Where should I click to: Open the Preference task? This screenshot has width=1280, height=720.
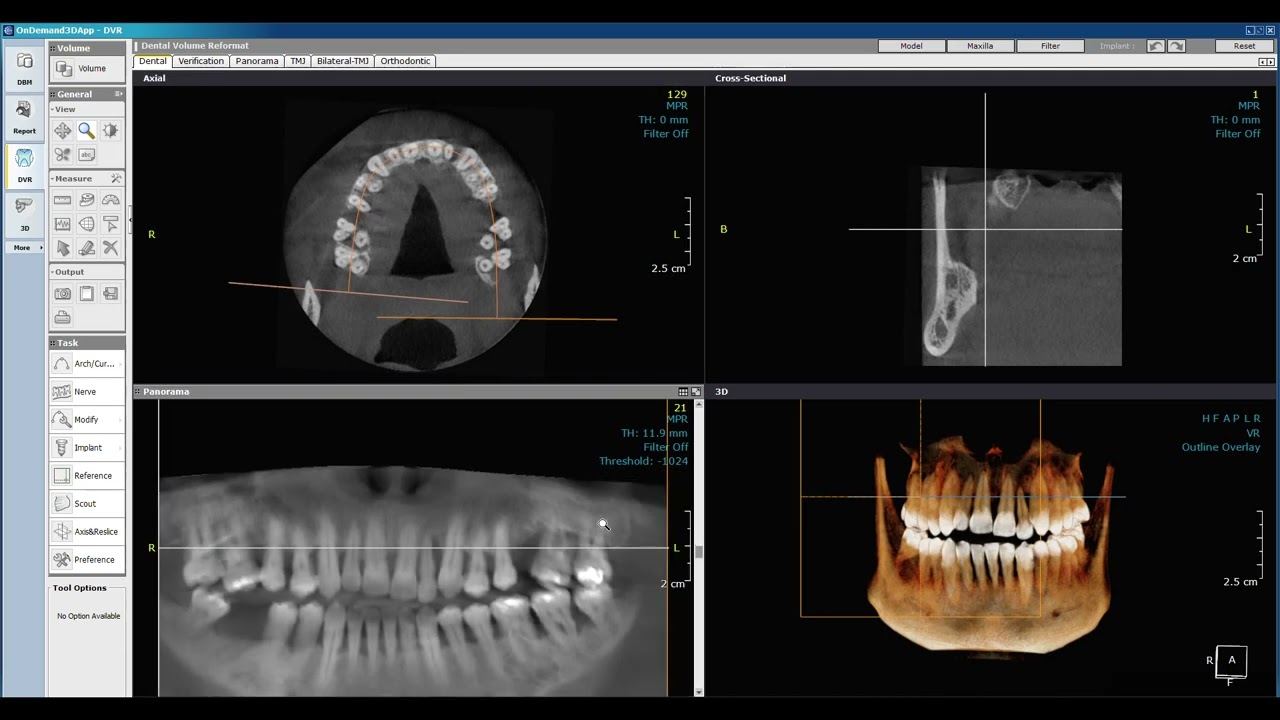pos(87,560)
